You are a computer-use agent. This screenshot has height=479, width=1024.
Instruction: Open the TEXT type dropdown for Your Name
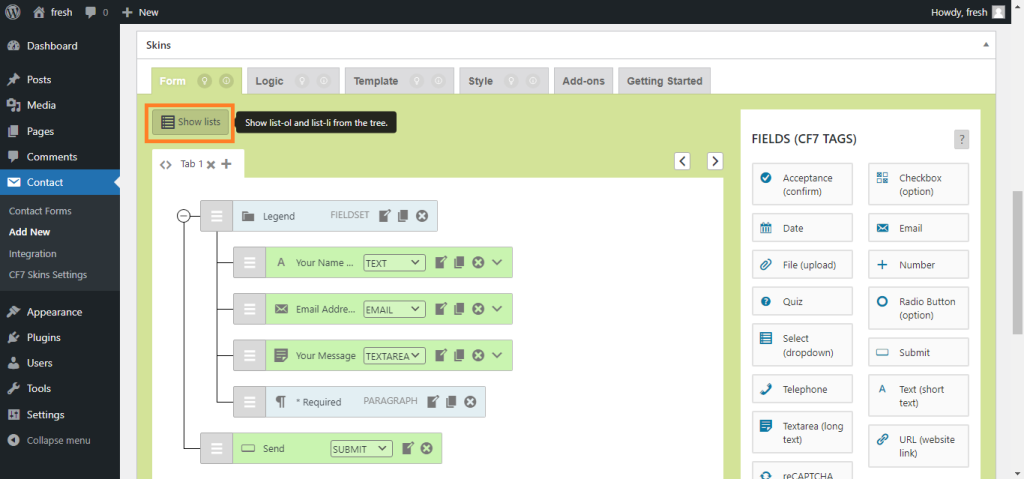tap(394, 263)
